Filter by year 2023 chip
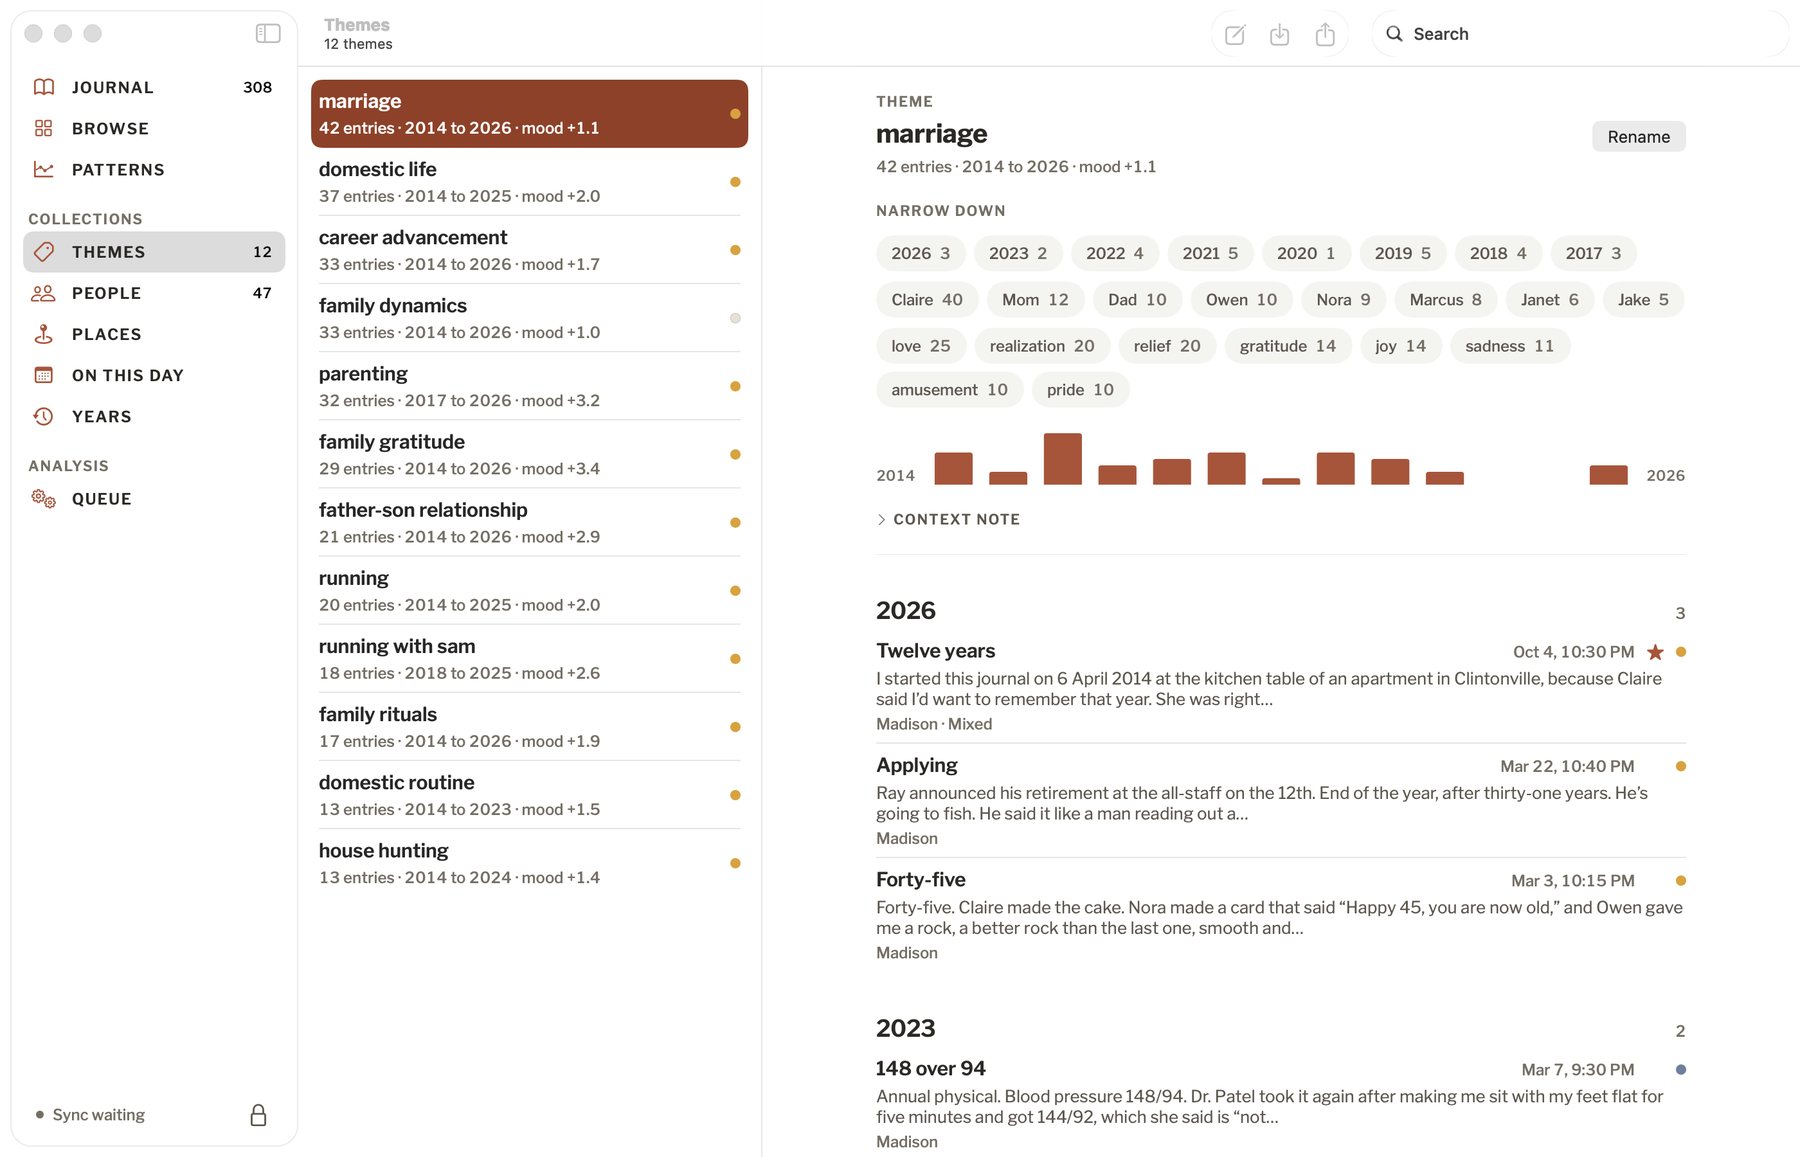 pos(1018,253)
